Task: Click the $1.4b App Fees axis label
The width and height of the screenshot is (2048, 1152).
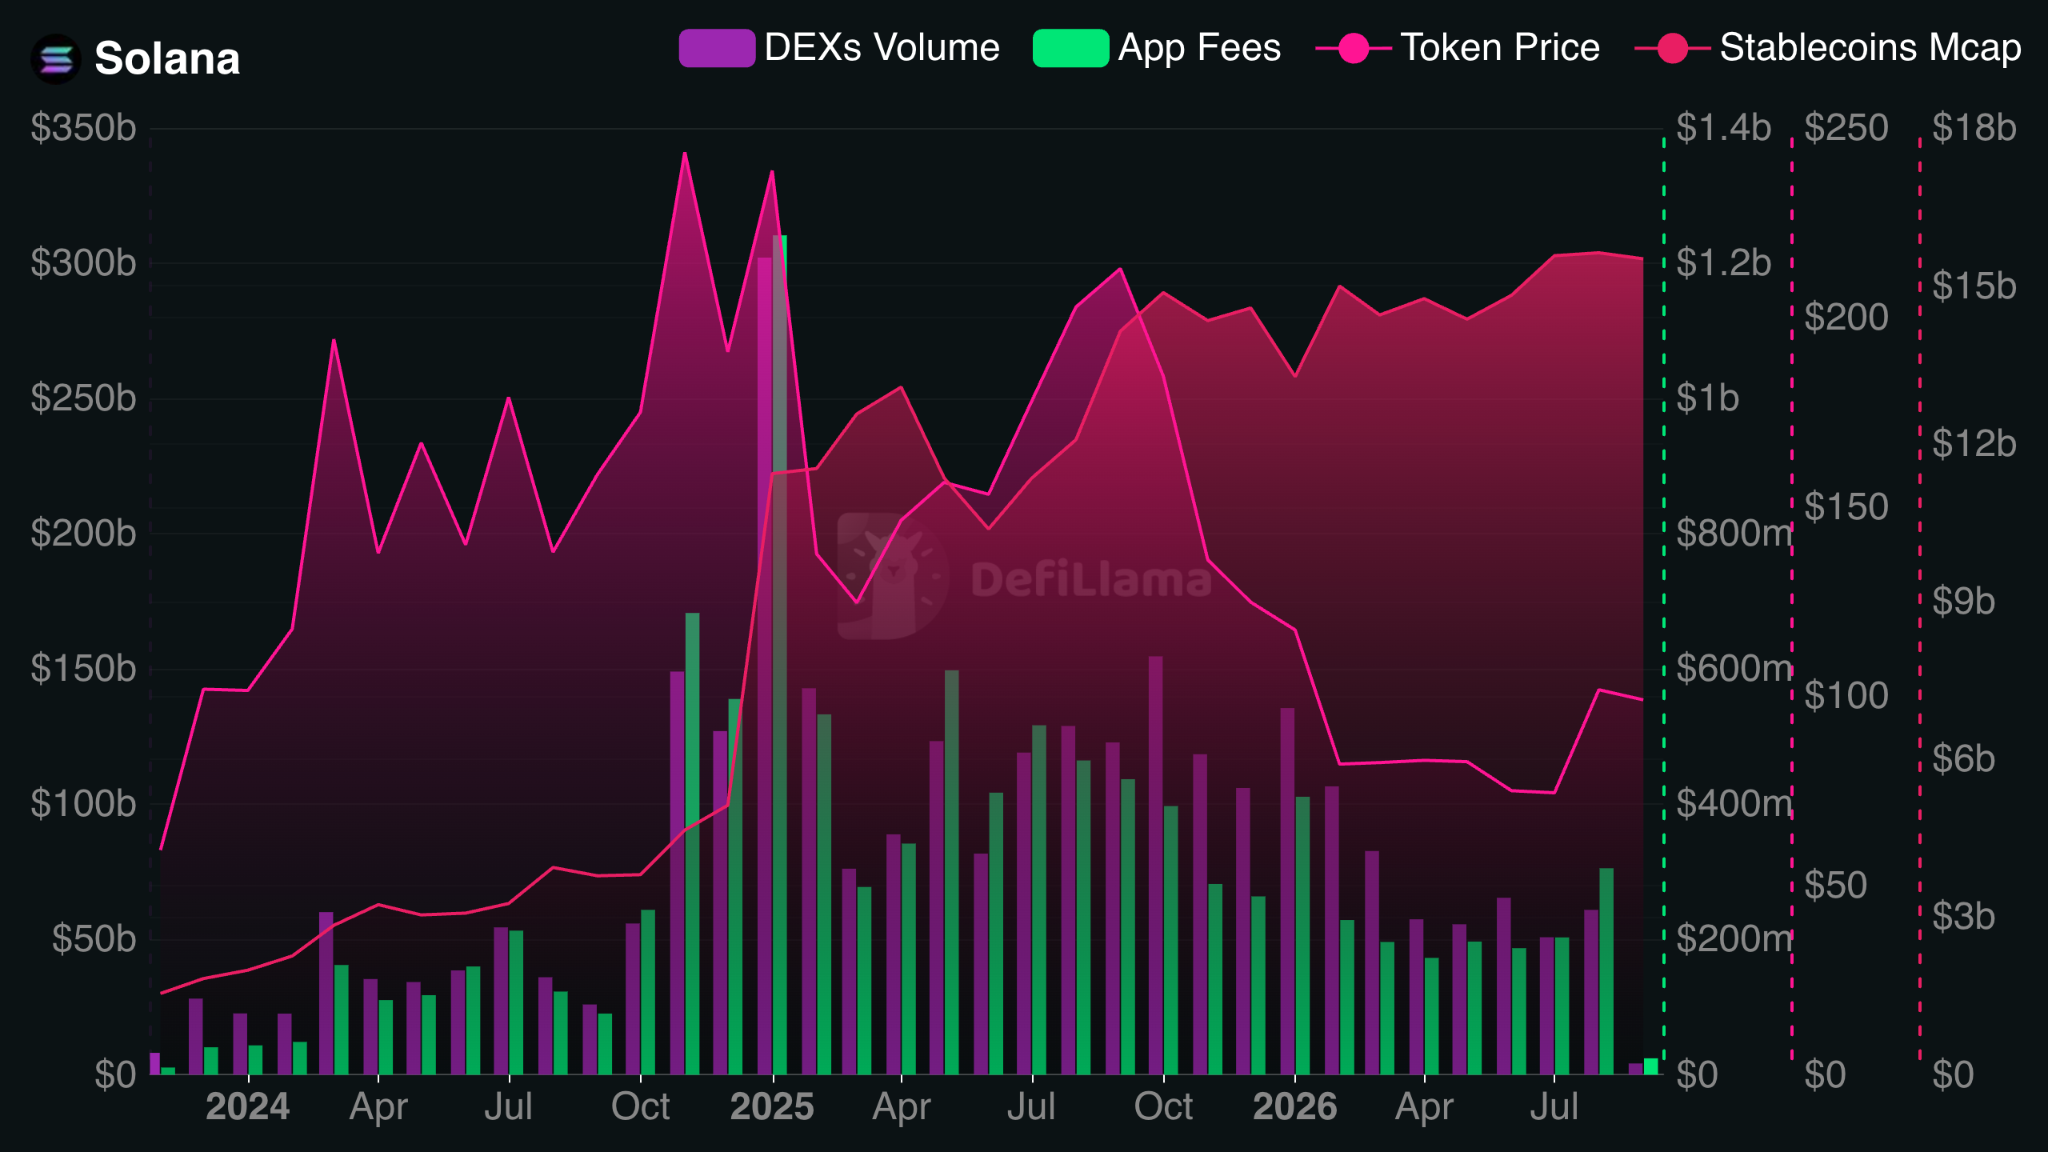Action: tap(1723, 128)
